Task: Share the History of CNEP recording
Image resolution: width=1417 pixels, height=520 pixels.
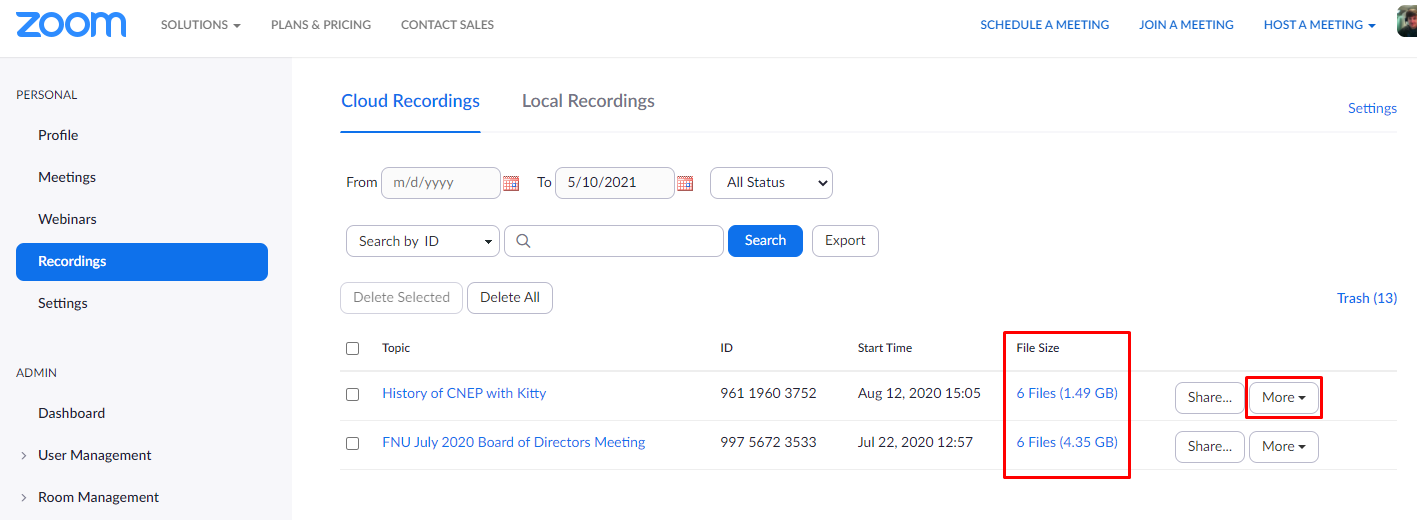Action: [1210, 397]
